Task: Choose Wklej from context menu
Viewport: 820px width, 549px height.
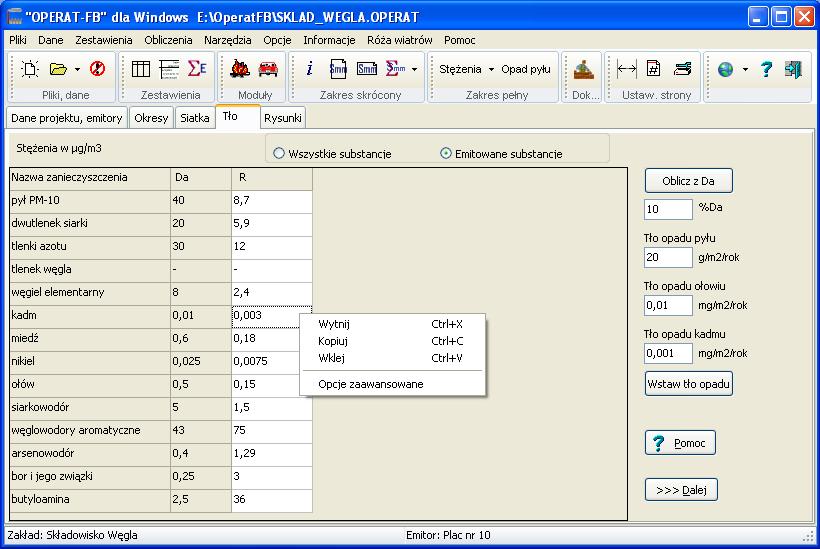Action: (x=393, y=358)
